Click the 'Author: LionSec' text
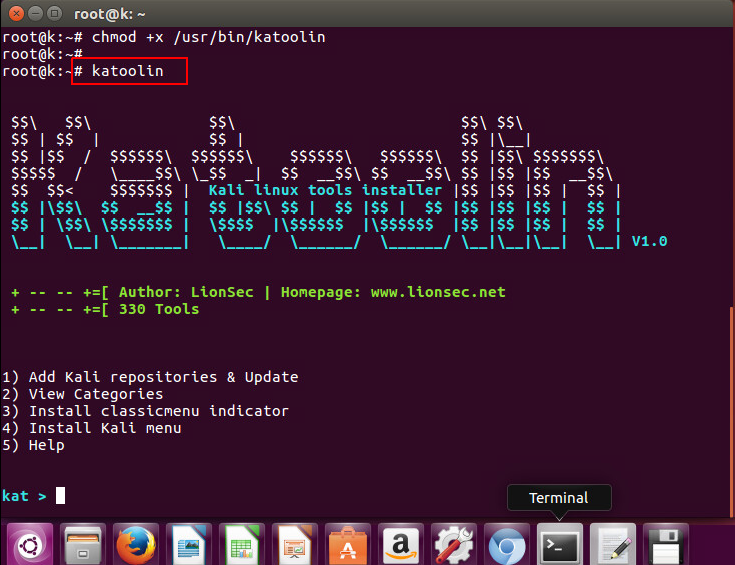 tap(186, 292)
